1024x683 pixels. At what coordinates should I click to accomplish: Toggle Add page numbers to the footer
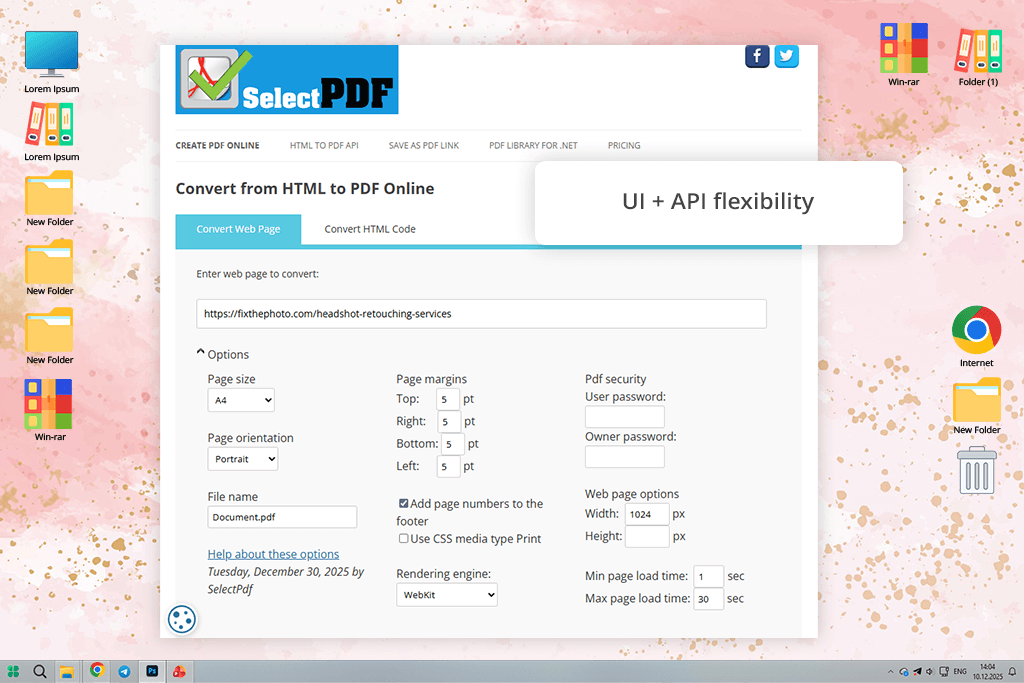pyautogui.click(x=404, y=503)
